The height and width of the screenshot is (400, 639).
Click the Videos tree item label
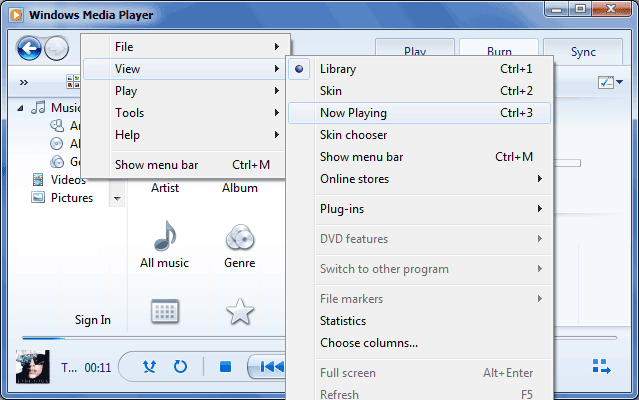click(68, 180)
